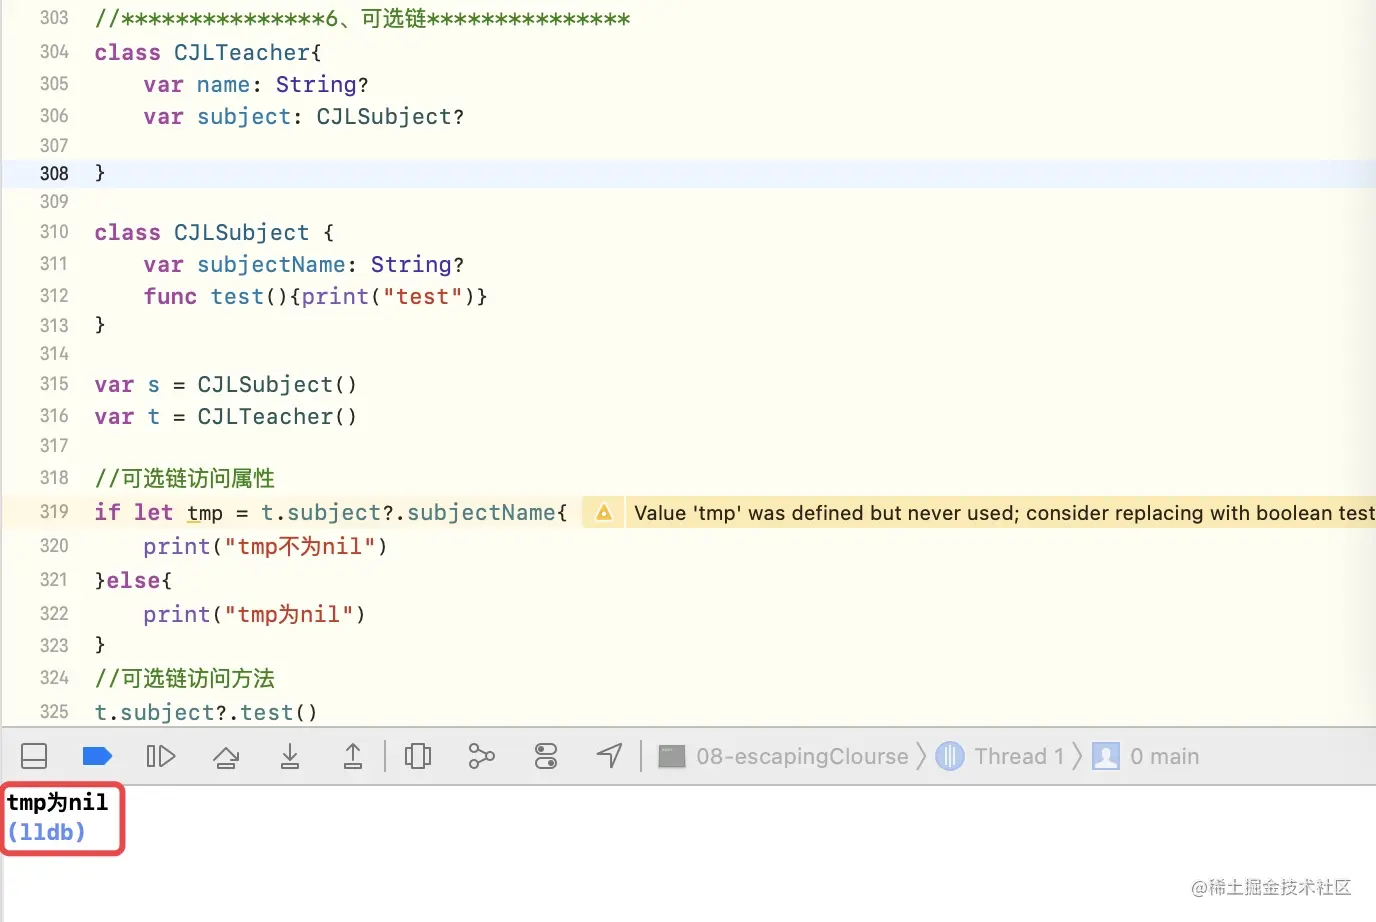Click the comment //可选链访问方法 on line 324

point(184,678)
